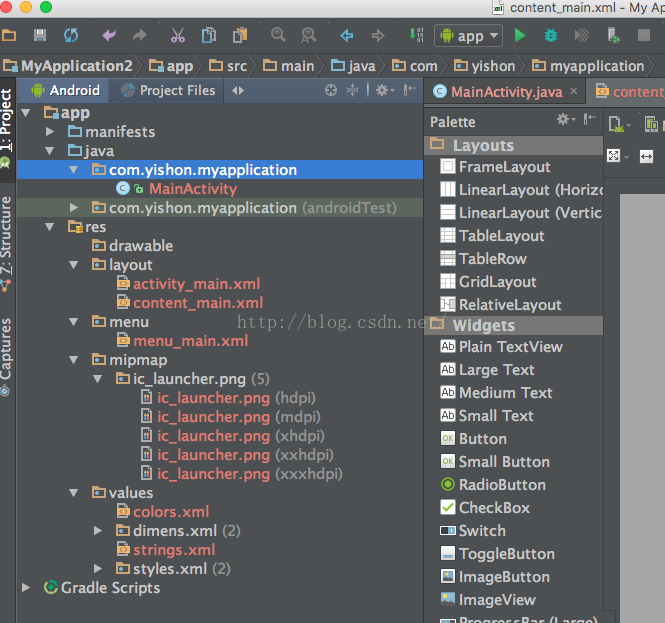Collapse the app module tree node

coord(25,113)
